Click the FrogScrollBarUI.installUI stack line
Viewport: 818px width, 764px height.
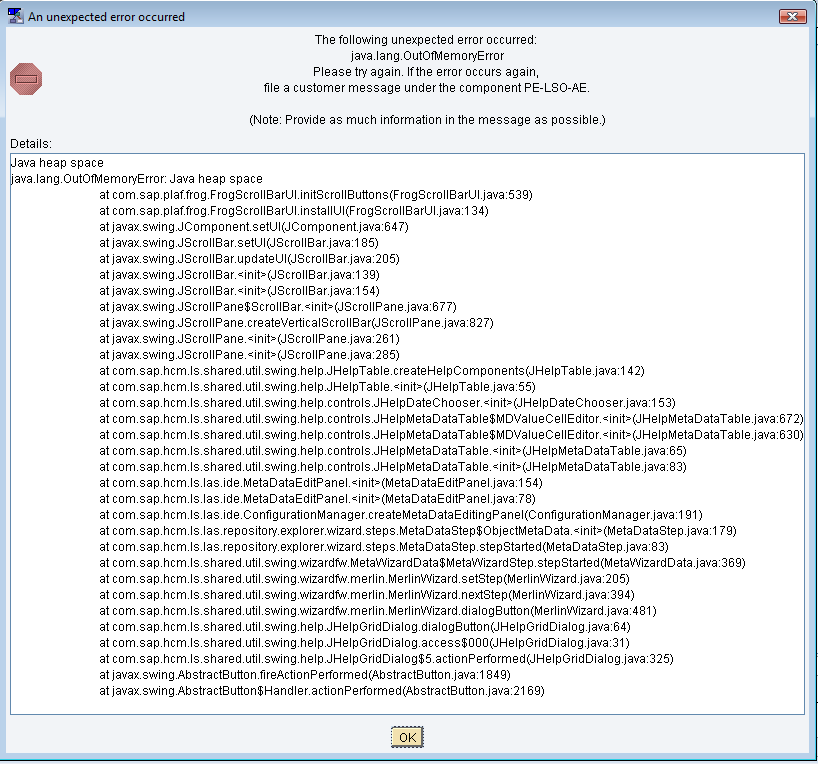[x=294, y=211]
